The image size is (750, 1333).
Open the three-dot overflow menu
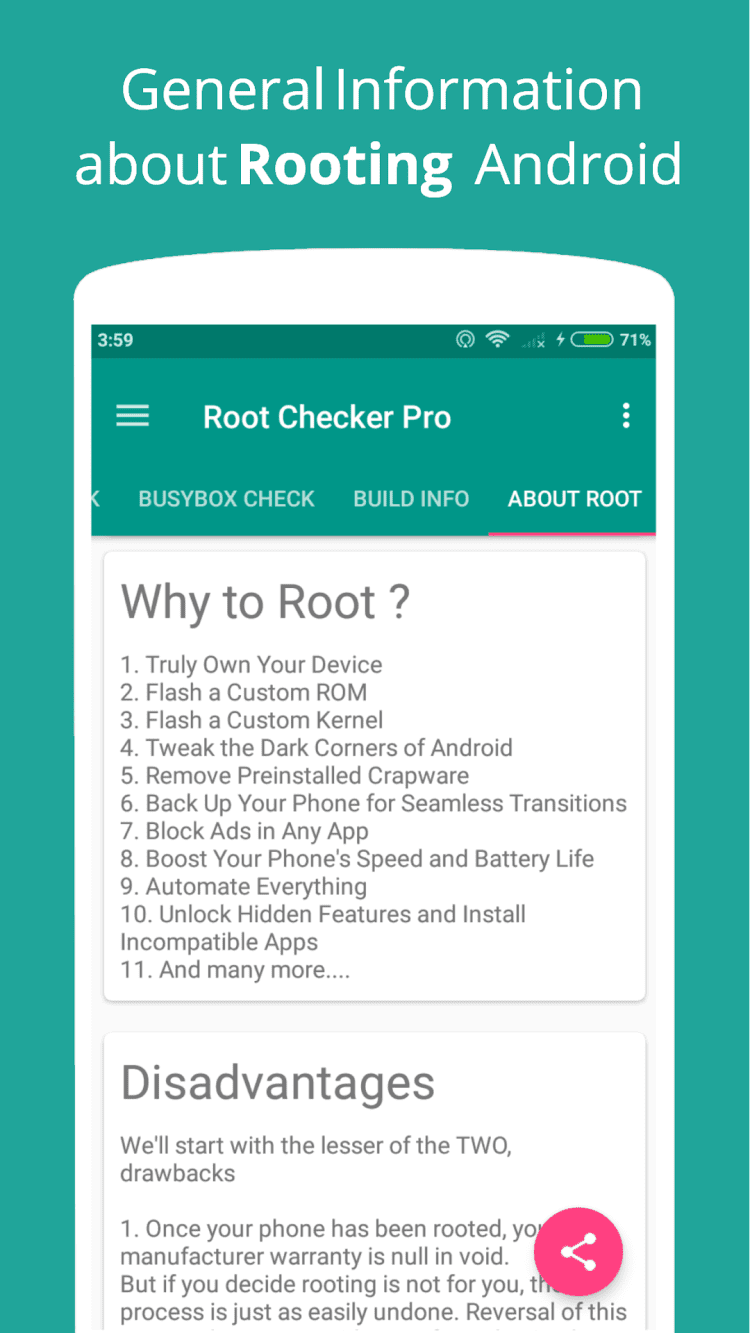pos(626,416)
